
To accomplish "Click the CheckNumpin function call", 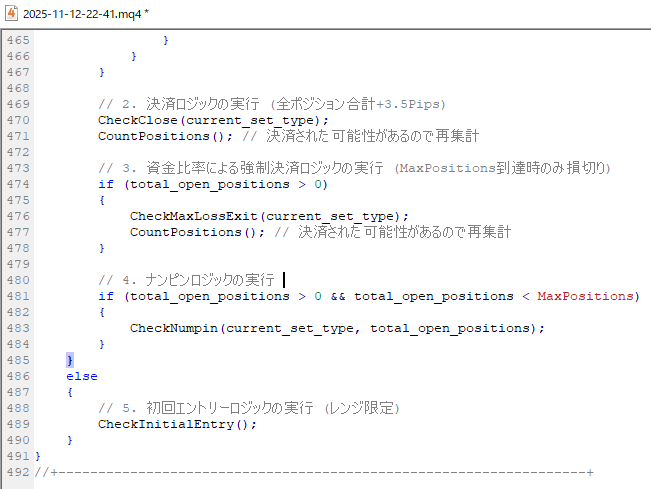I will click(174, 328).
